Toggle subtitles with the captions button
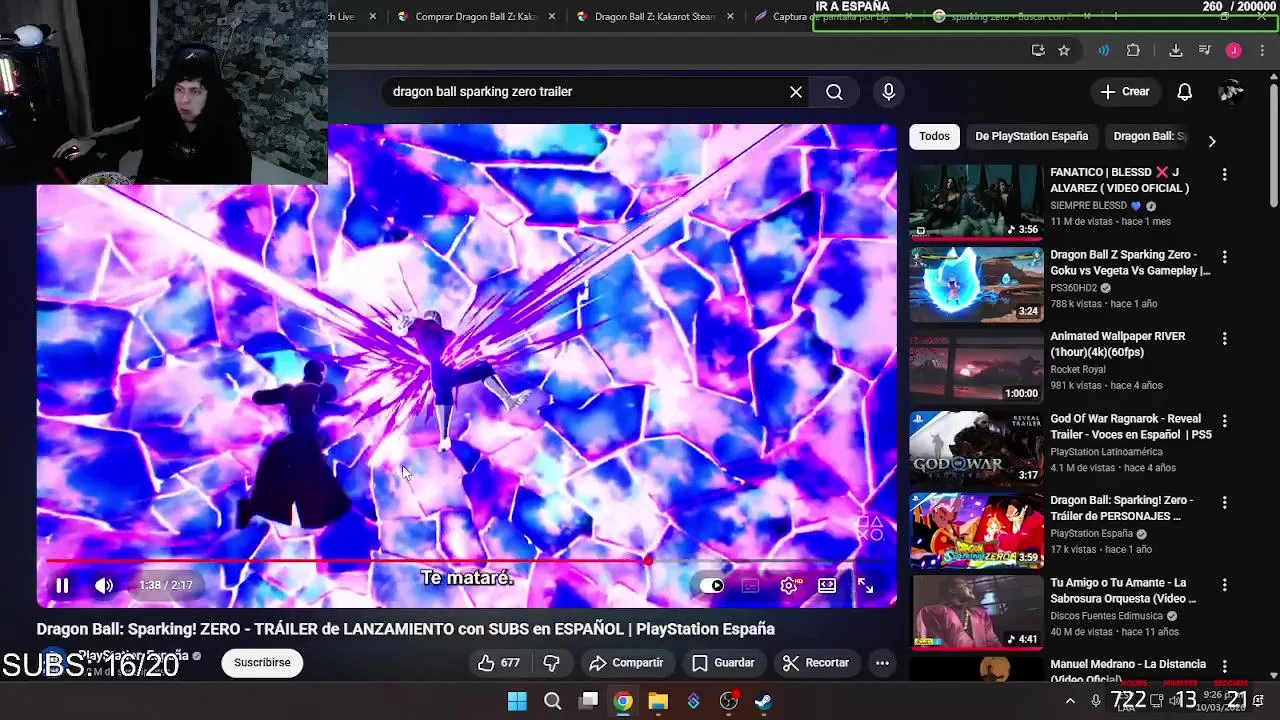This screenshot has height=720, width=1280. click(750, 586)
